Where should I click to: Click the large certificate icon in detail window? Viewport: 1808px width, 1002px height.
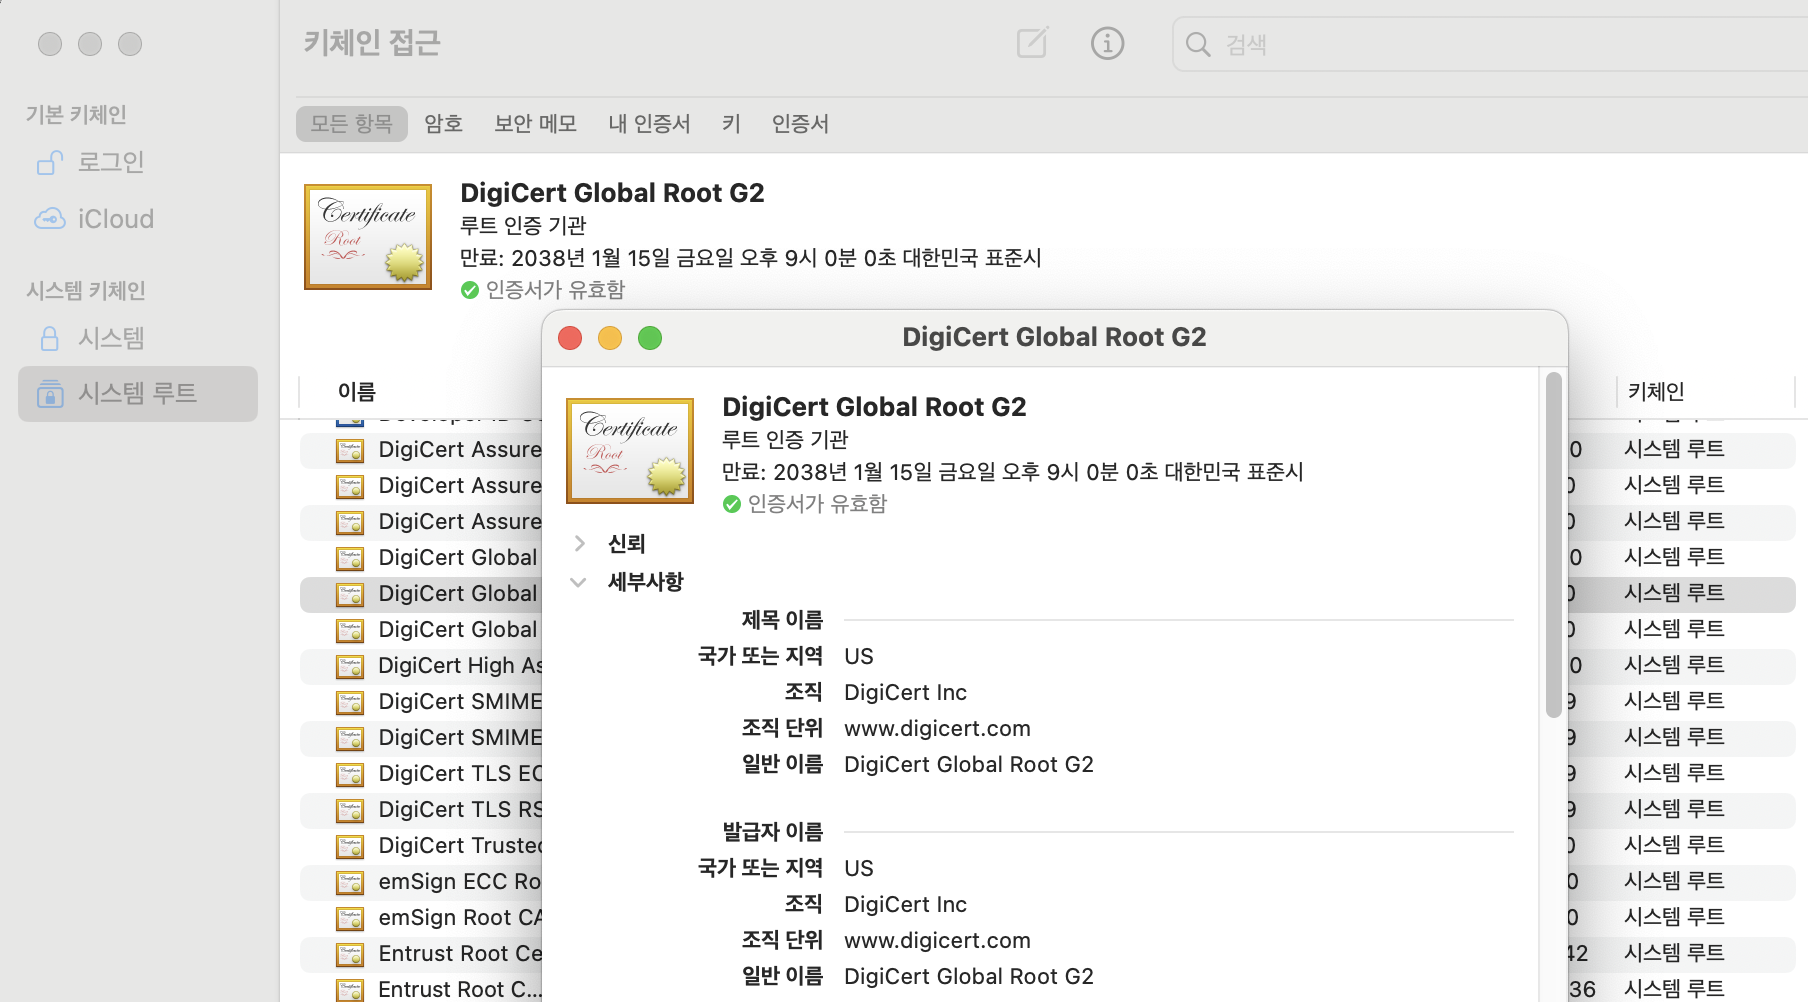(630, 450)
